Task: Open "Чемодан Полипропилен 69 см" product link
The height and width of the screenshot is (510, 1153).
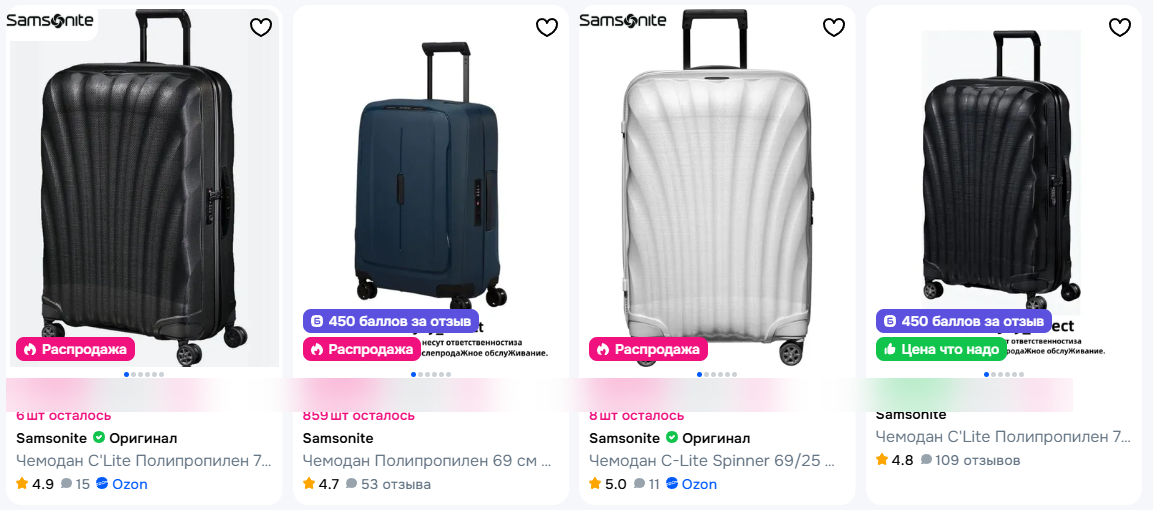Action: (427, 461)
